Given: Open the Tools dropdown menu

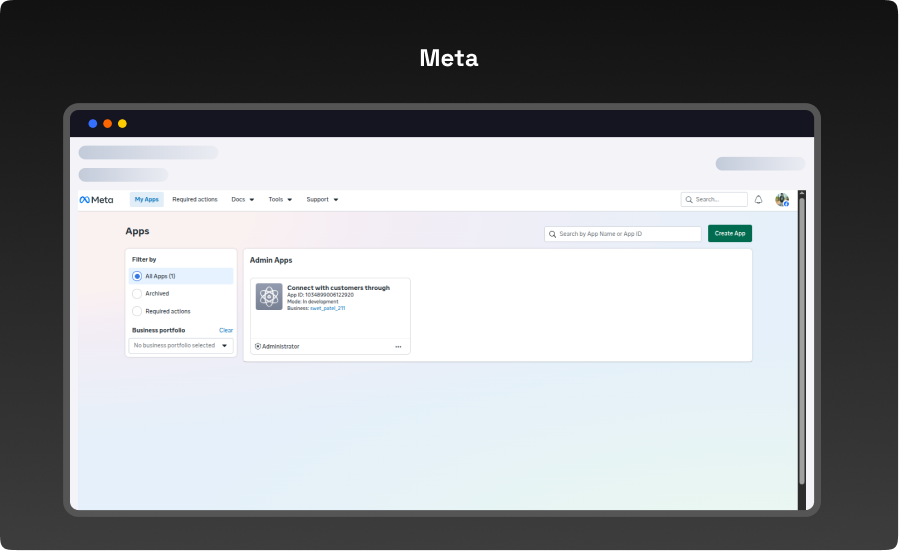Looking at the screenshot, I should [x=280, y=200].
